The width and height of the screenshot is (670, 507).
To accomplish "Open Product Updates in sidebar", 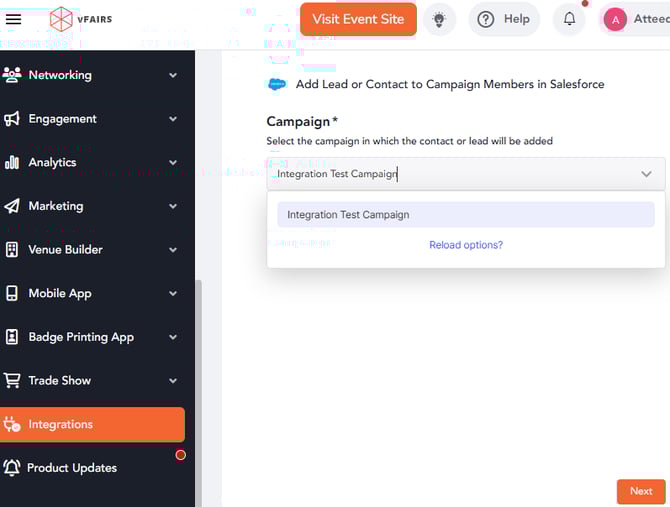I will click(x=72, y=468).
